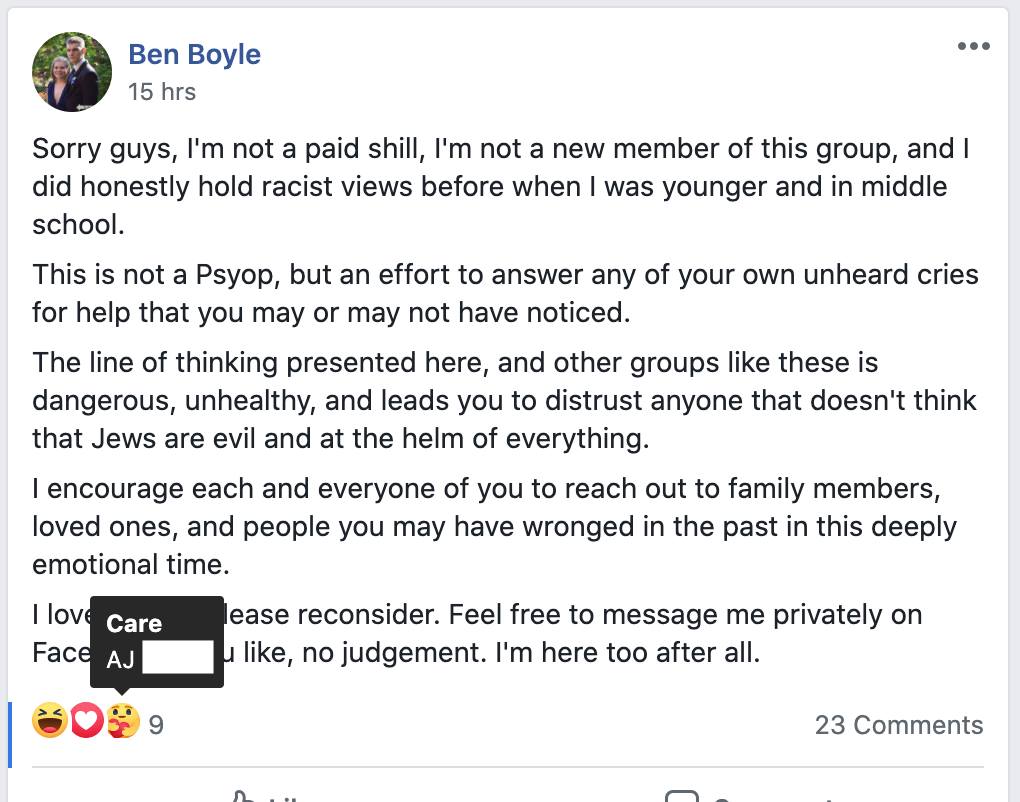
Task: Click the Care hugging-heart reaction icon
Action: click(123, 721)
